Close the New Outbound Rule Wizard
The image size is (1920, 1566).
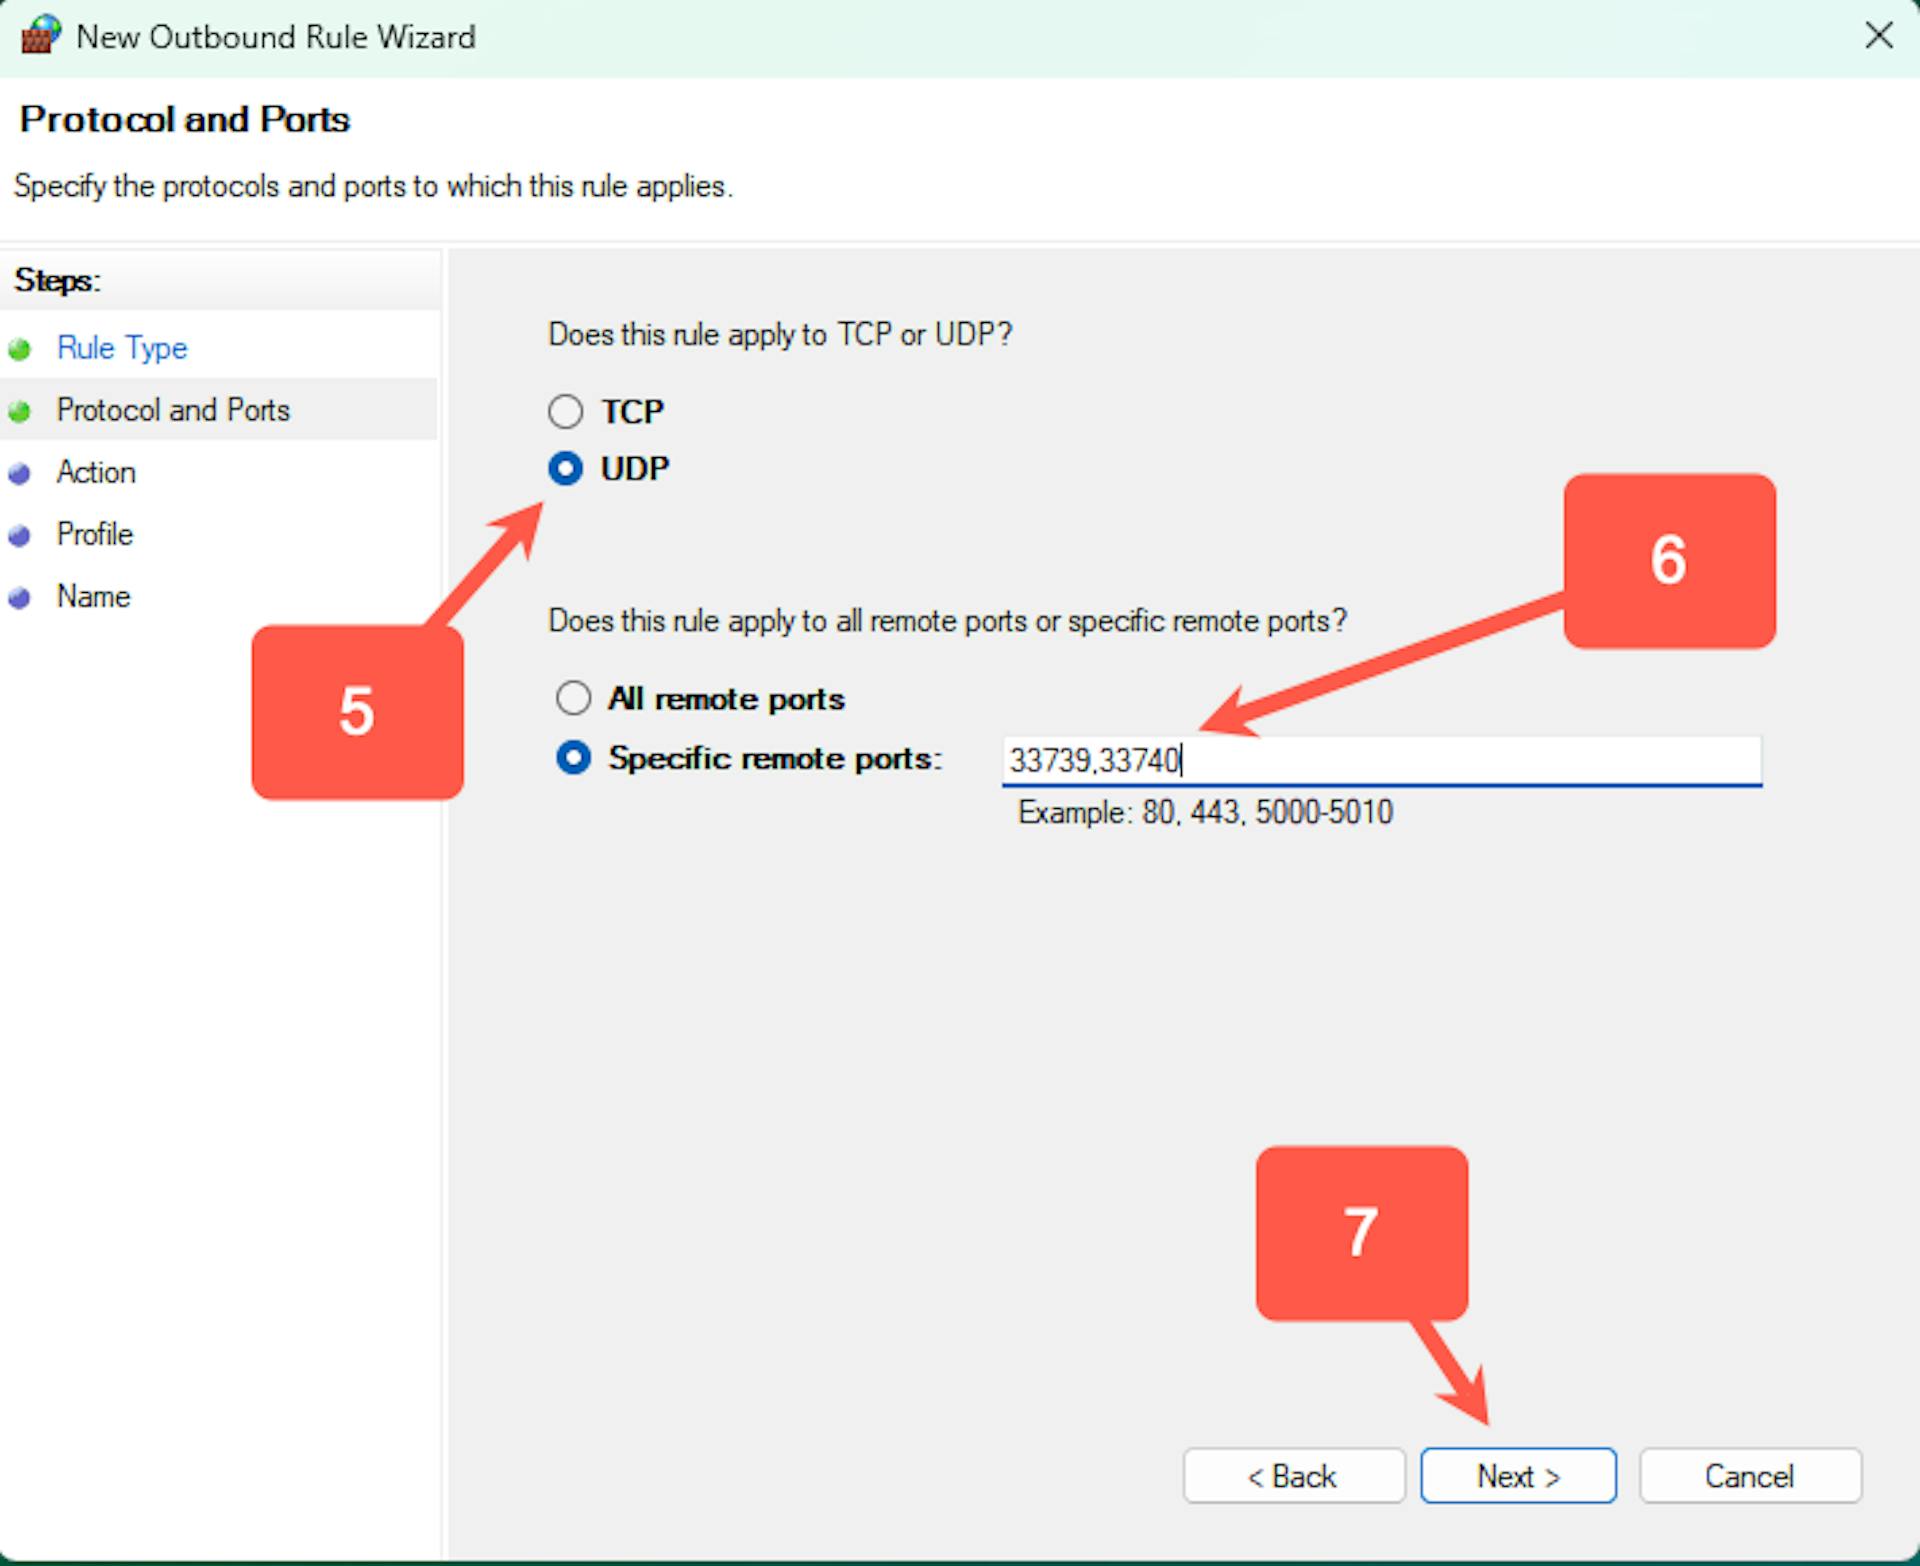click(1878, 36)
